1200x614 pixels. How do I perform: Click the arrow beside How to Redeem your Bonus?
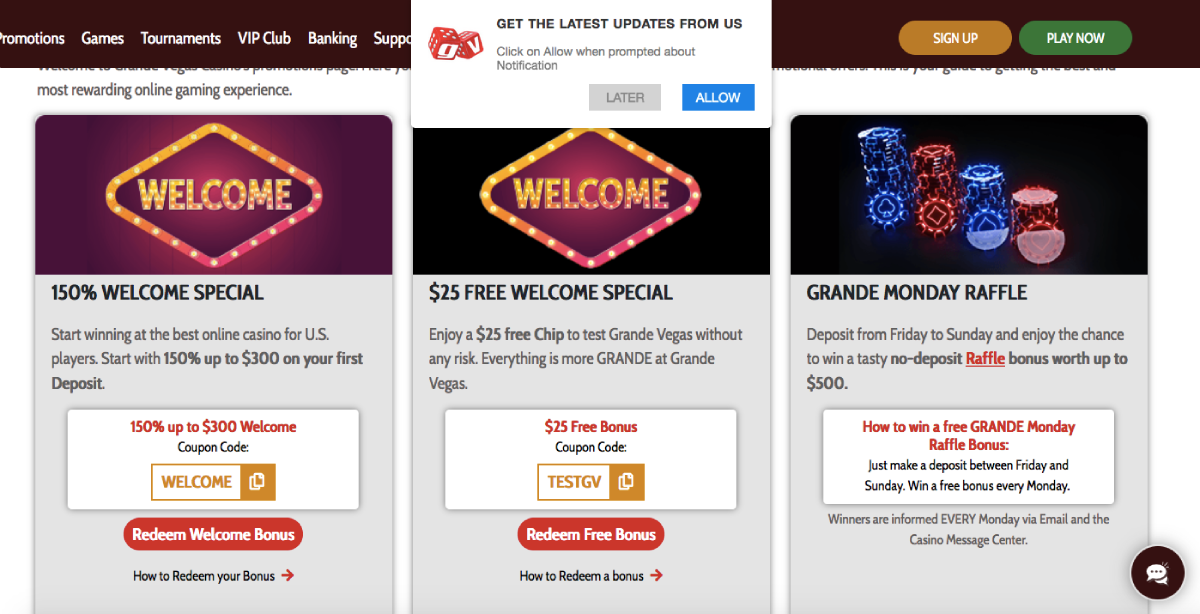288,575
